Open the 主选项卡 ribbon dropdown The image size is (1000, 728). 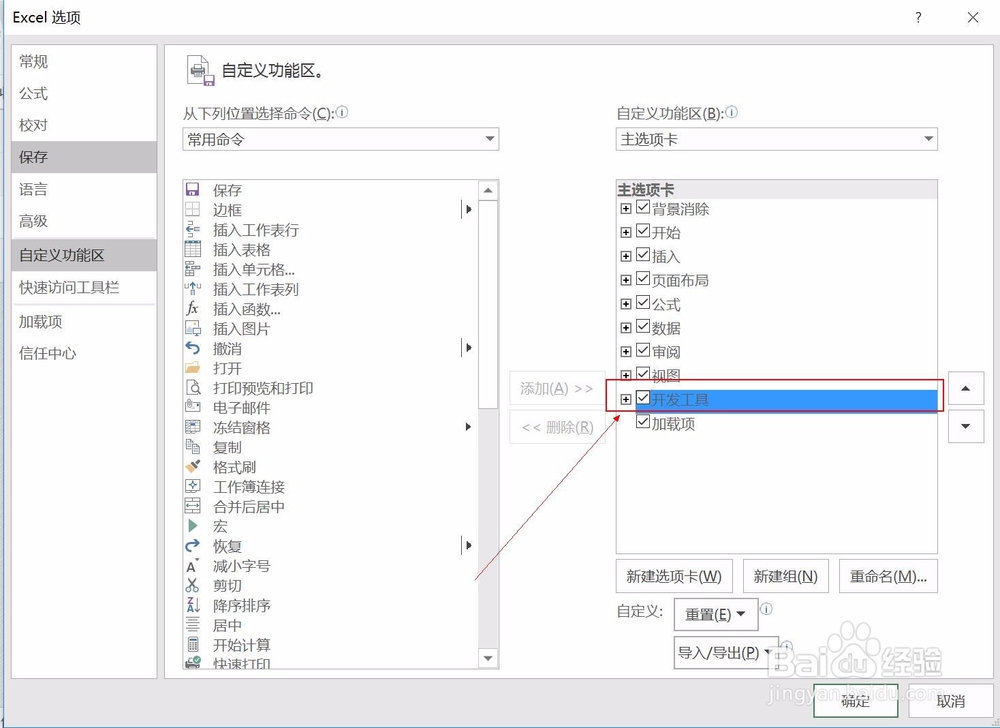pyautogui.click(x=776, y=139)
